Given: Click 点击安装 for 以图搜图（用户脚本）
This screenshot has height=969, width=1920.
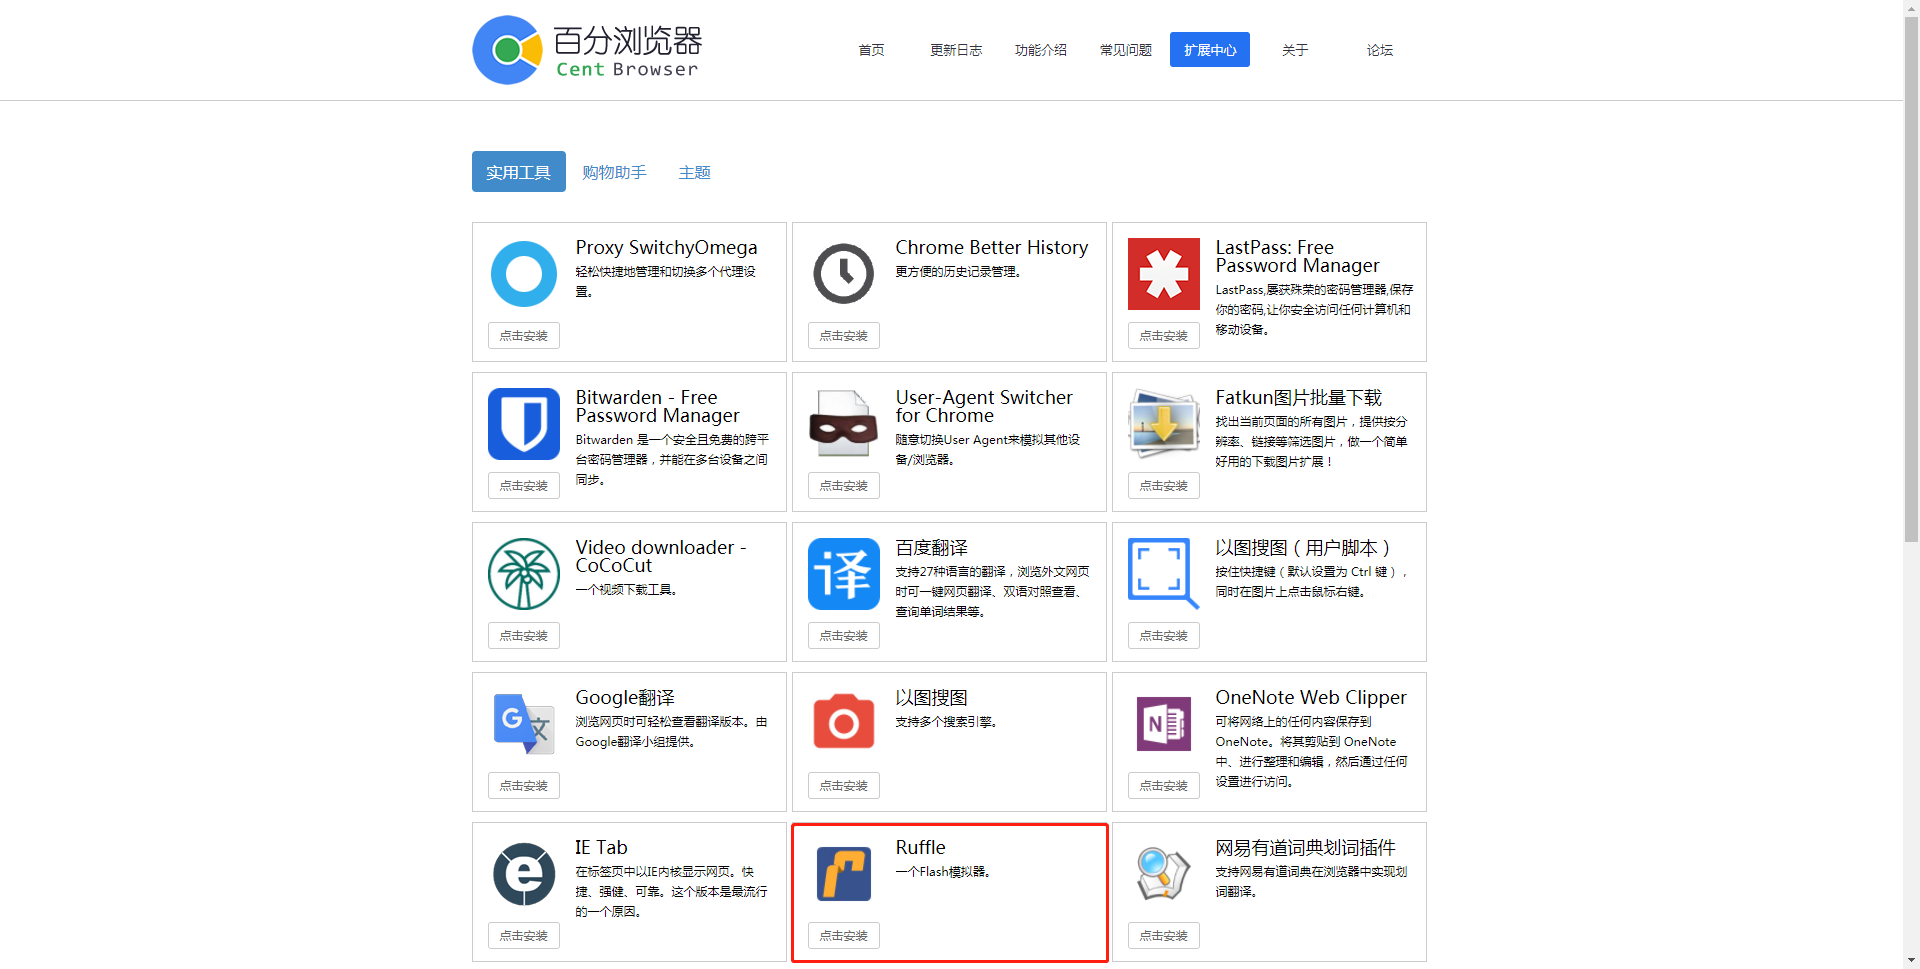Looking at the screenshot, I should [1164, 636].
